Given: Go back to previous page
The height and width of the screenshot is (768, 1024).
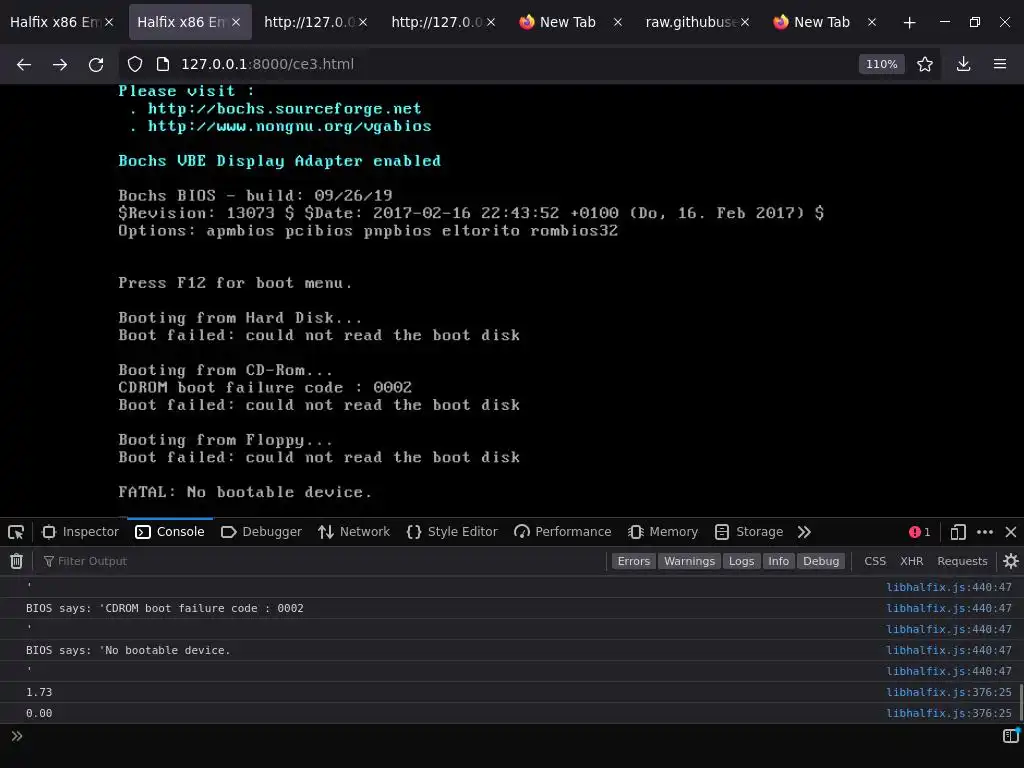Looking at the screenshot, I should coord(24,64).
